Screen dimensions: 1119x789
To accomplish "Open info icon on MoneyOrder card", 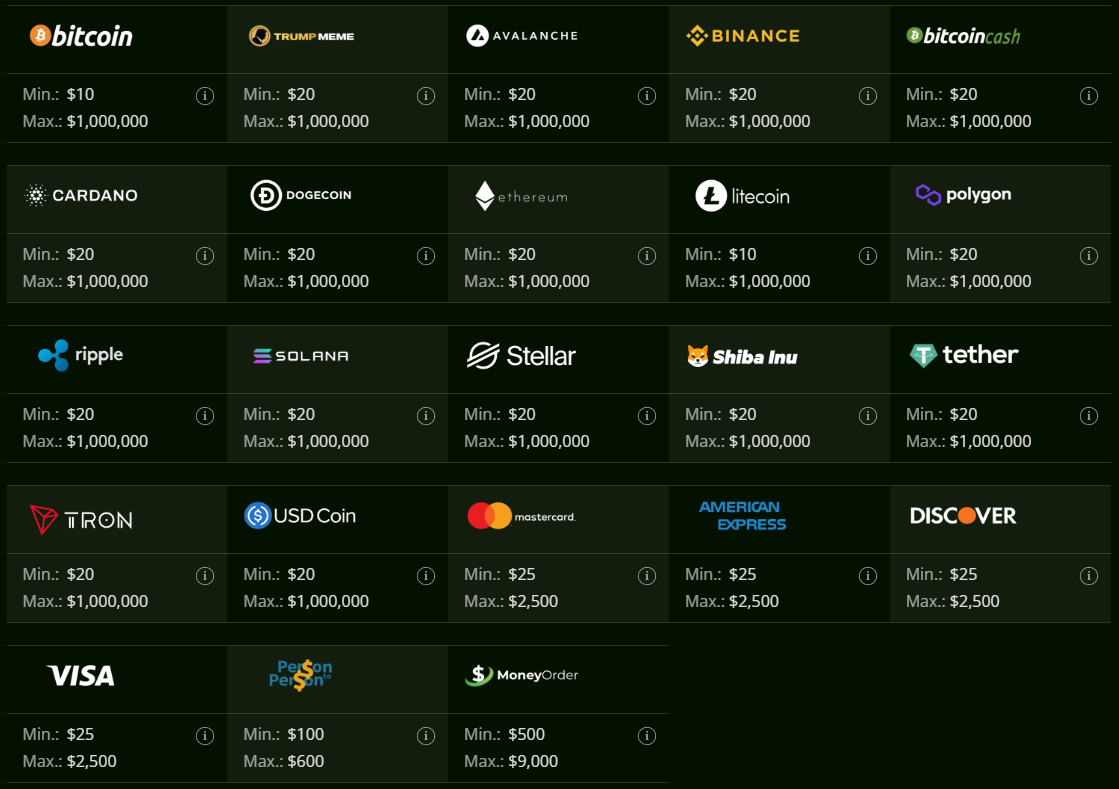I will (647, 736).
